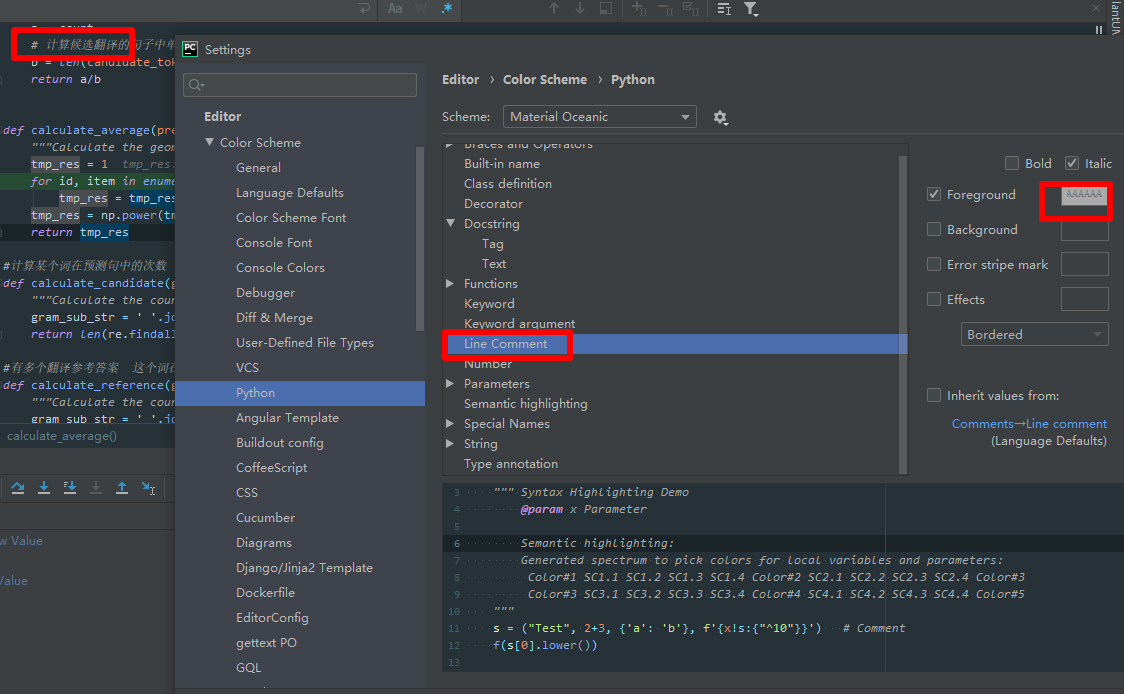Open Language Defaults settings page
Image resolution: width=1124 pixels, height=694 pixels.
point(290,193)
